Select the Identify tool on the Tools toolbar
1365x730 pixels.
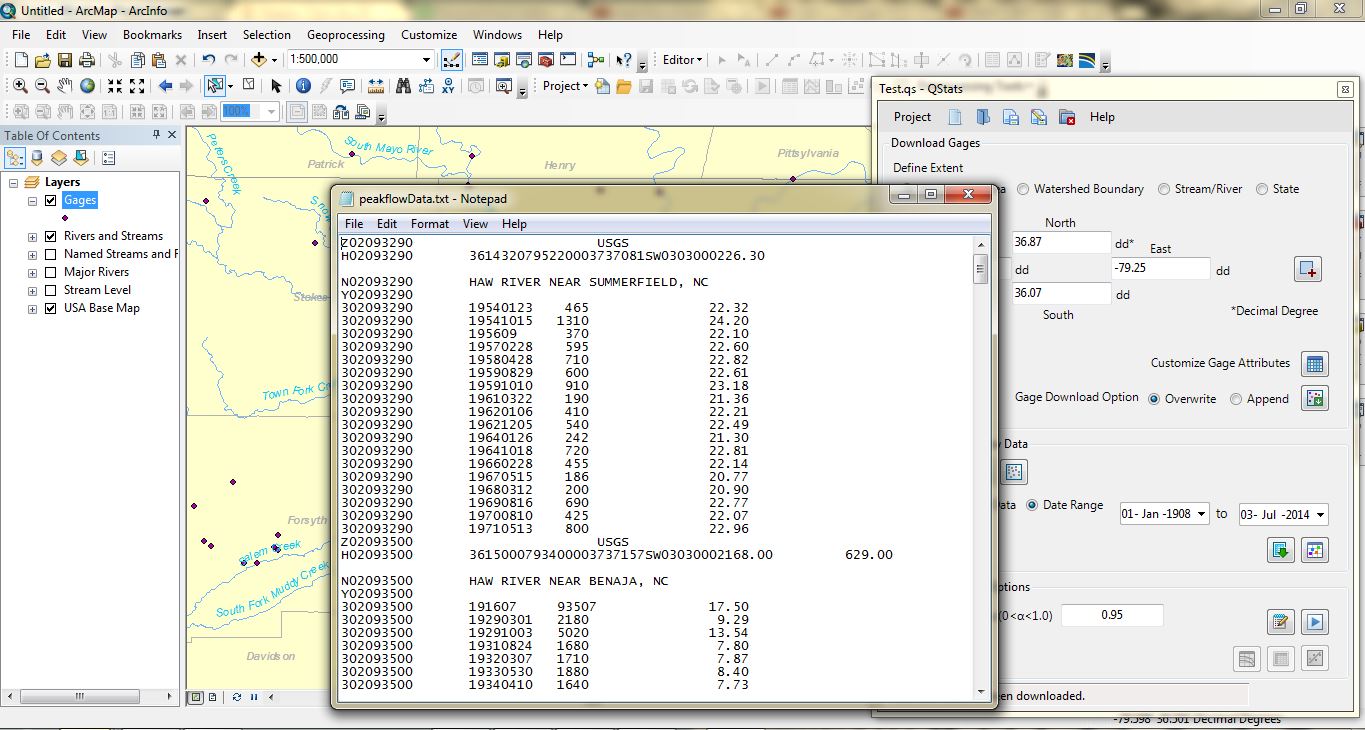click(x=303, y=84)
